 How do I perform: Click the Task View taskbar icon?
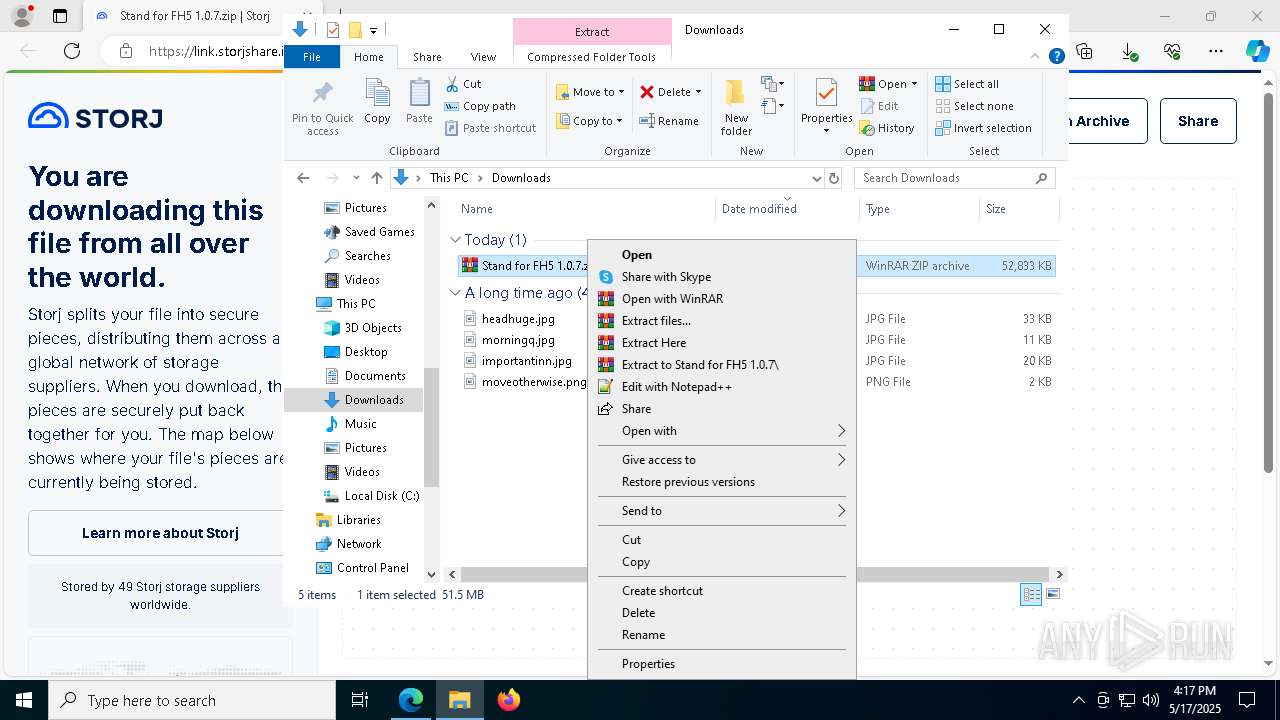[360, 700]
